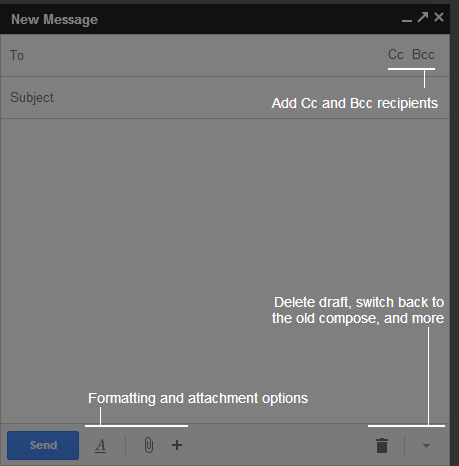Image resolution: width=459 pixels, height=466 pixels.
Task: Open the plus insert options icon
Action: click(x=177, y=445)
